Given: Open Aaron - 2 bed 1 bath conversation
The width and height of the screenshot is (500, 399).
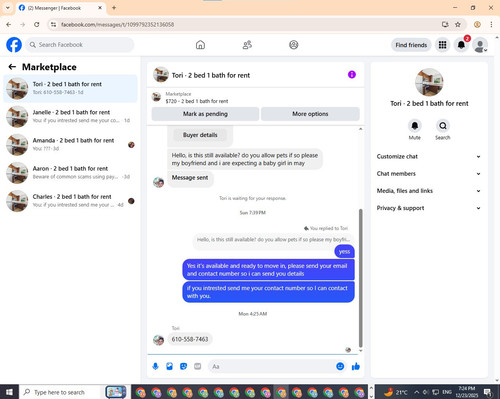Looking at the screenshot, I should [x=70, y=173].
